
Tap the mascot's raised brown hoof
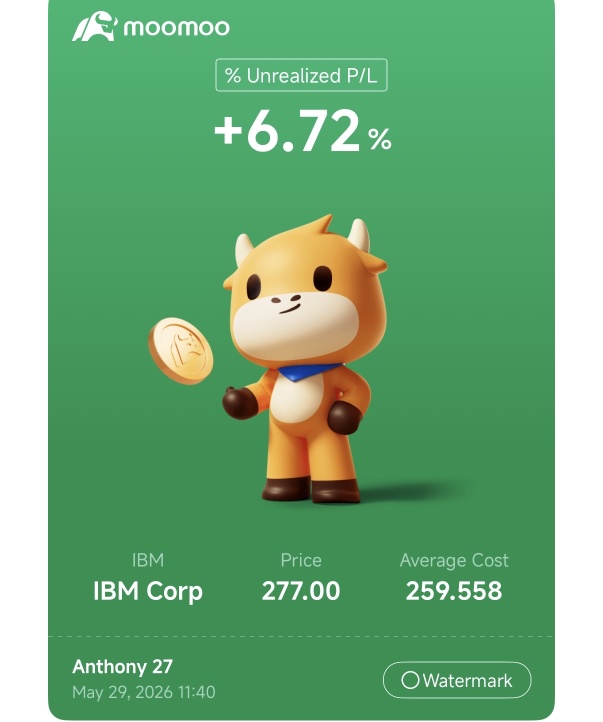tap(239, 403)
